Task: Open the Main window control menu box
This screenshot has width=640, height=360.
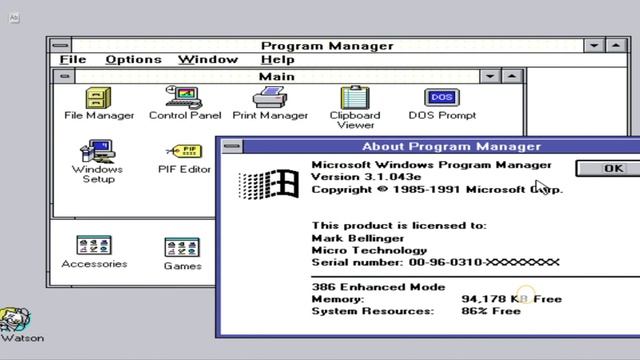Action: pos(64,76)
